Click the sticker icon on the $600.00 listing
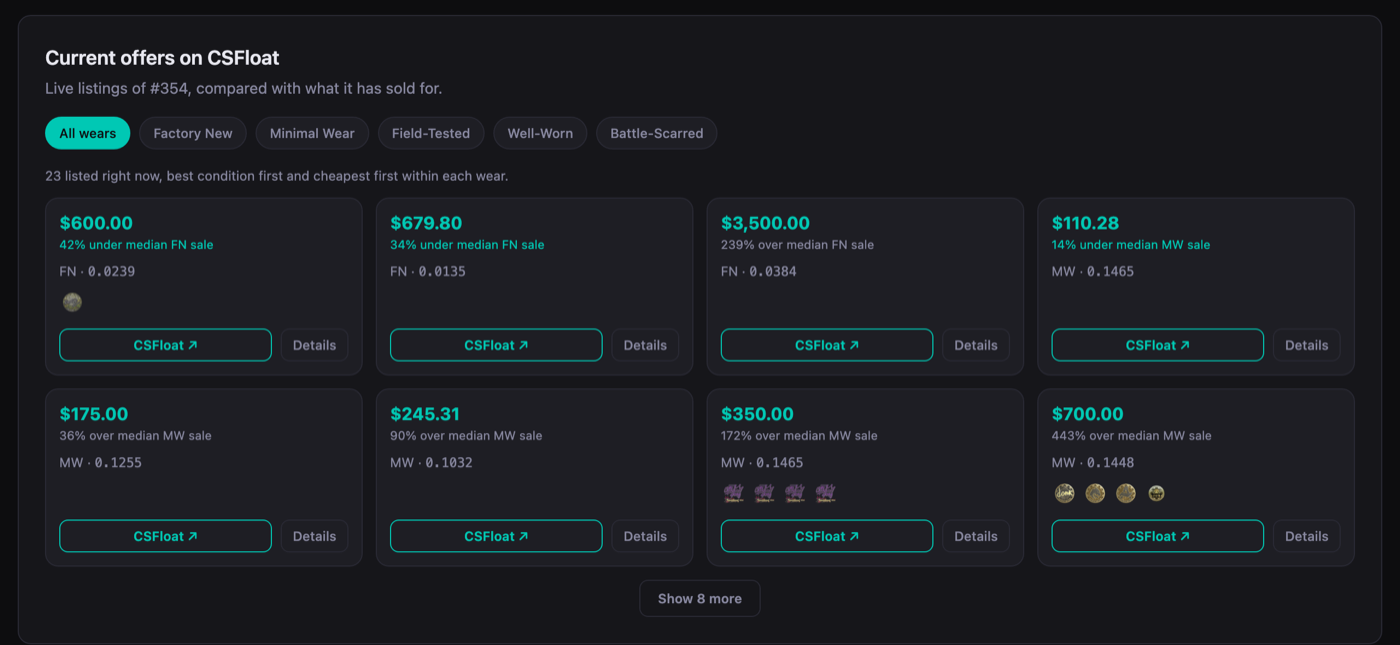Image resolution: width=1400 pixels, height=645 pixels. click(72, 302)
